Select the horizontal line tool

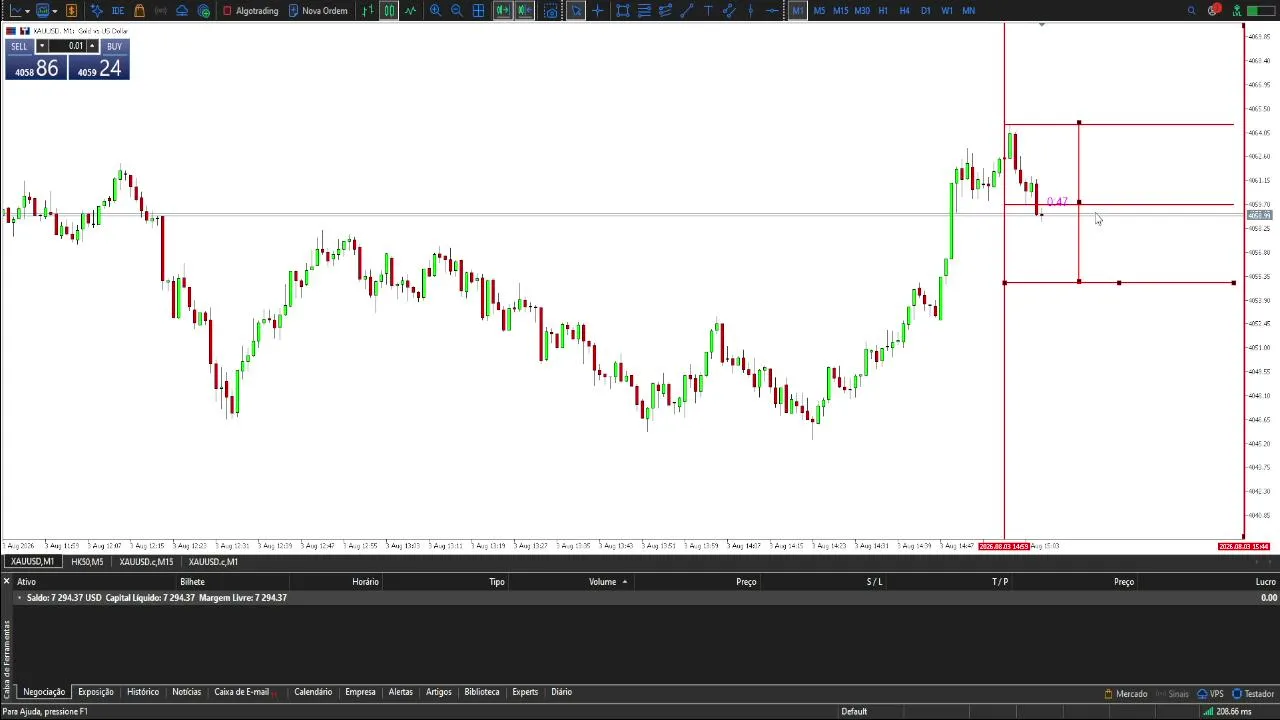tap(772, 10)
